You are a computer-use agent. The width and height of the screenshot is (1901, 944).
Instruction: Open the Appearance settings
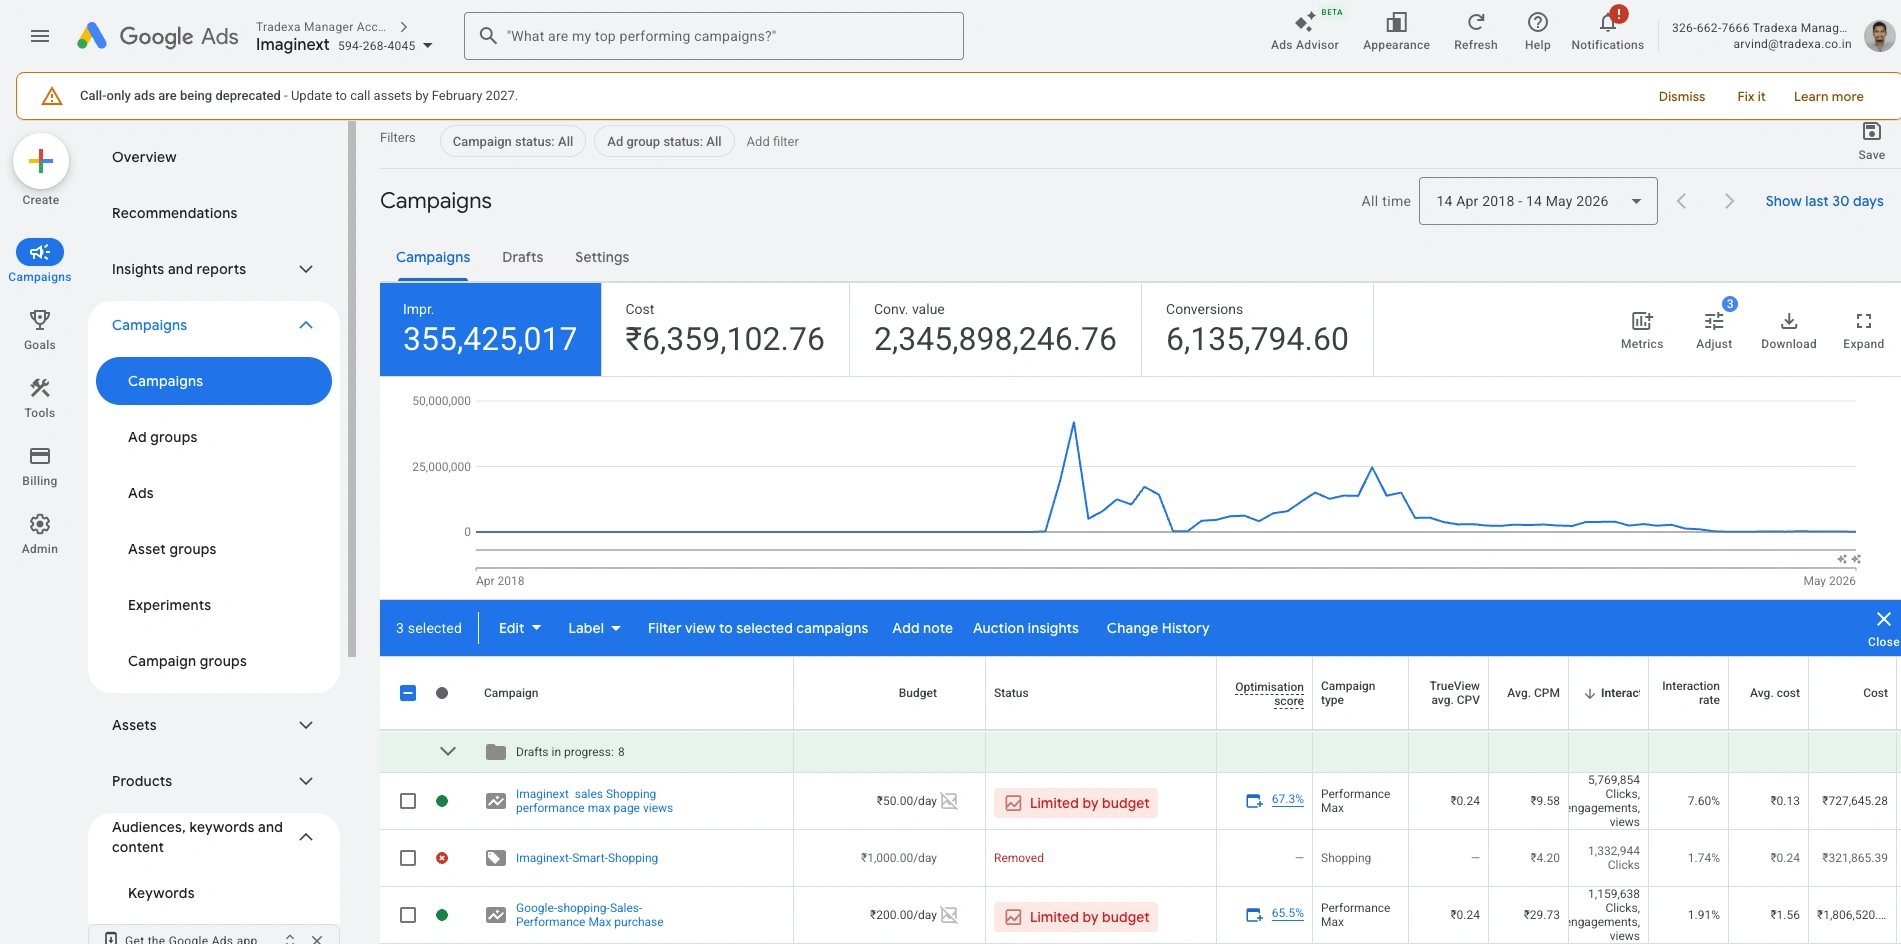tap(1396, 30)
